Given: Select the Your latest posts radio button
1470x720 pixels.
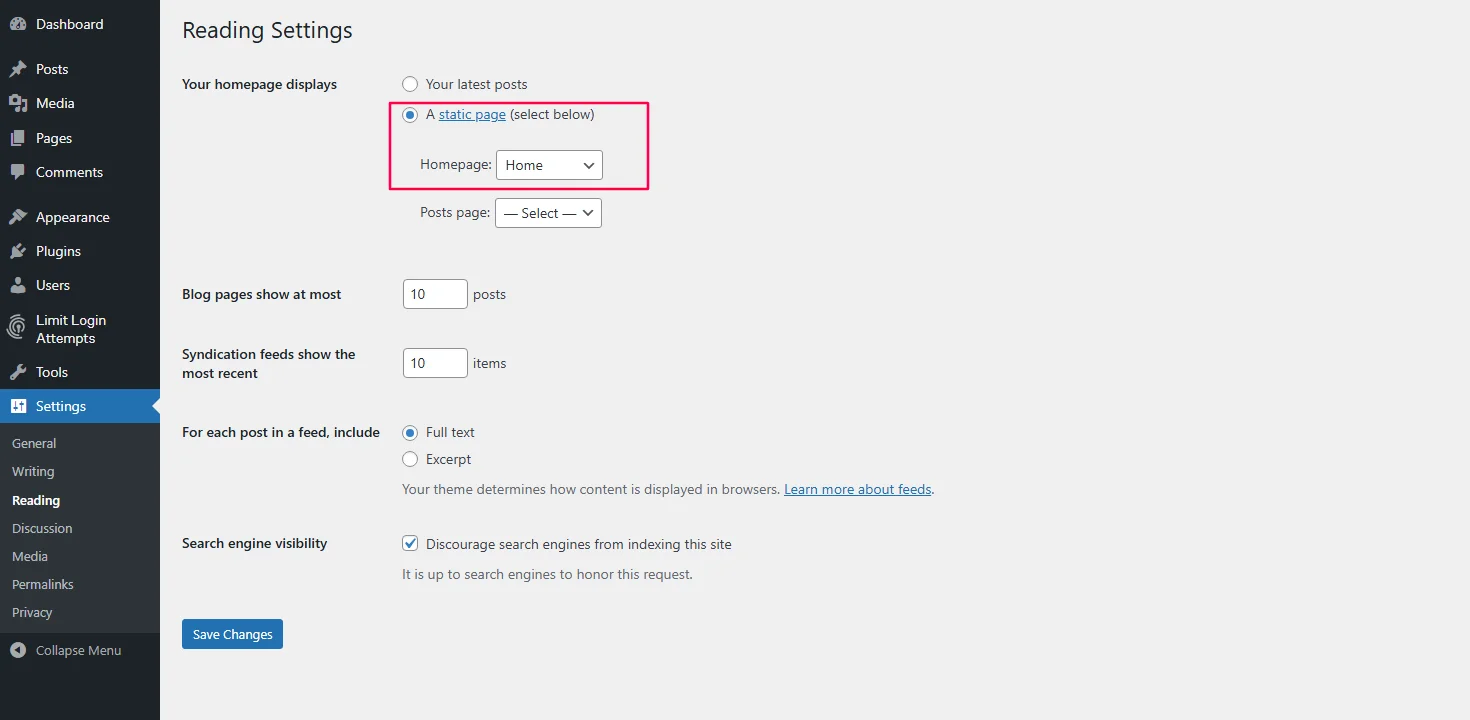Looking at the screenshot, I should click(410, 84).
